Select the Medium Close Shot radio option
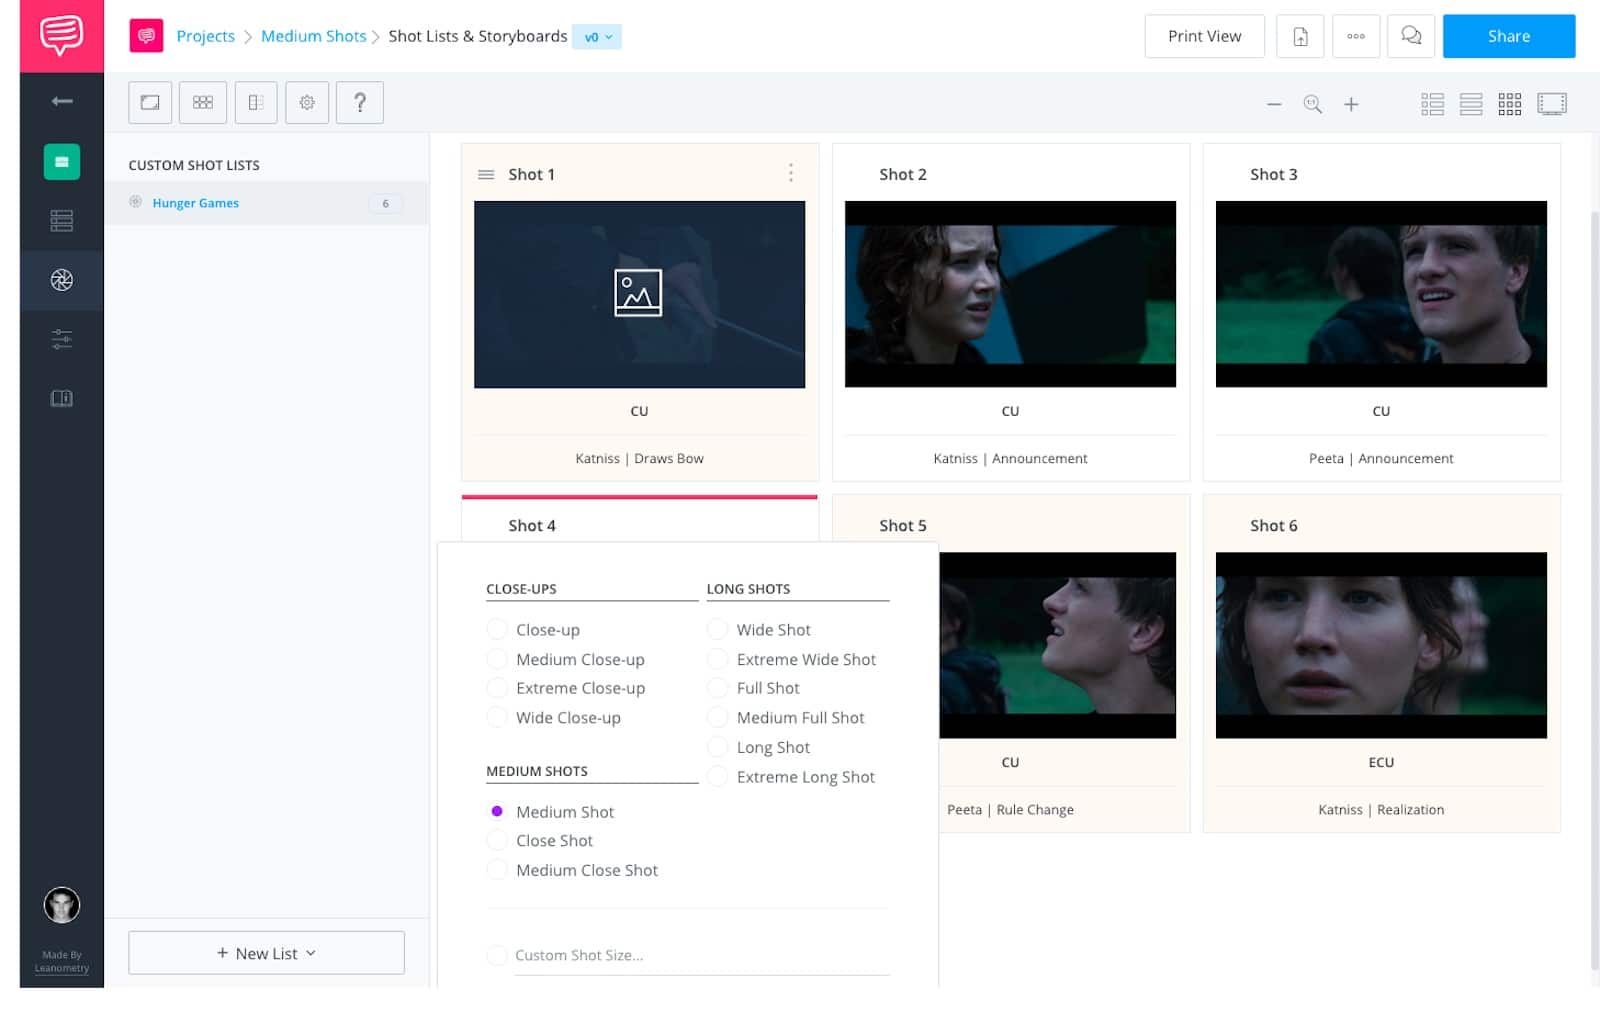The height and width of the screenshot is (1012, 1600). click(x=497, y=870)
